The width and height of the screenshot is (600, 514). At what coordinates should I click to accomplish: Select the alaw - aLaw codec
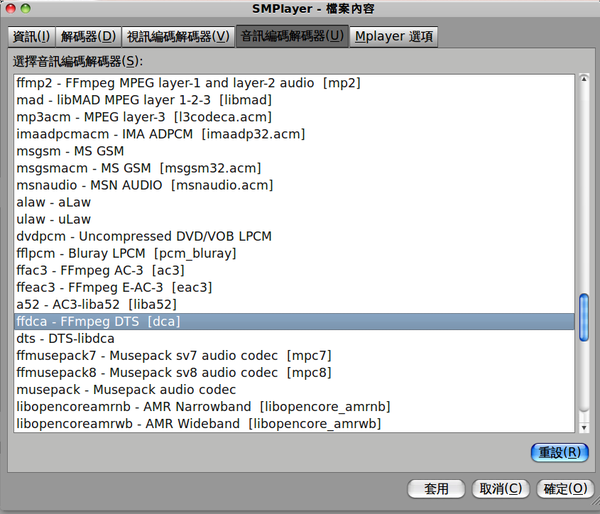(294, 202)
